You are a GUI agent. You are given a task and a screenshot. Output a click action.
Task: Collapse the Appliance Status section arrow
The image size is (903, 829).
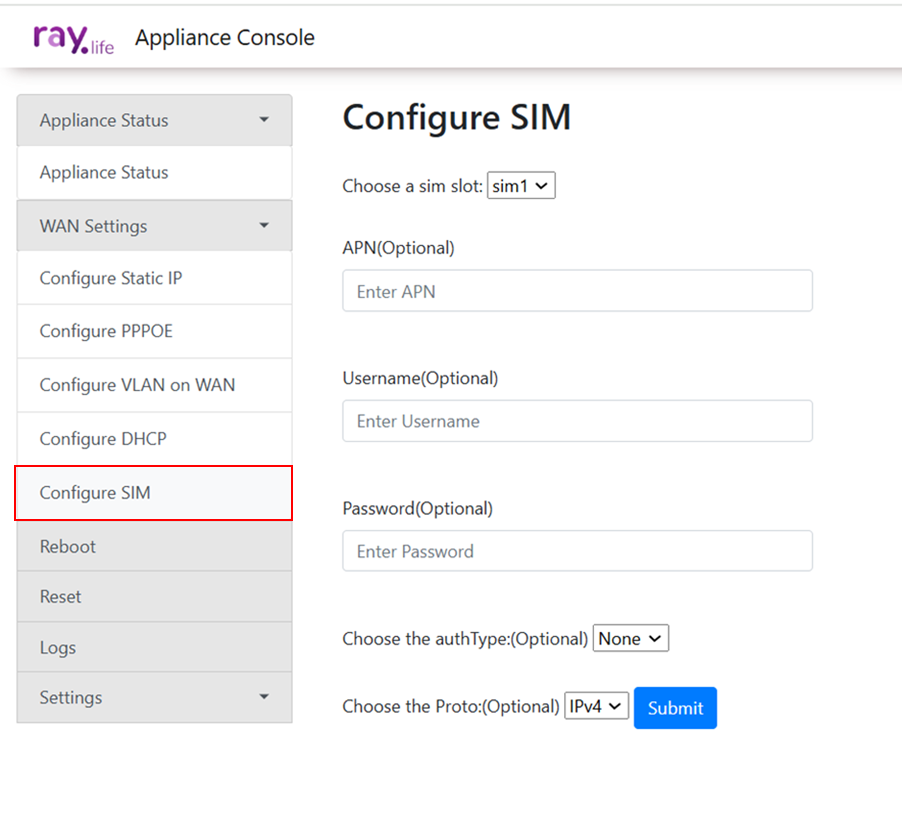coord(264,120)
